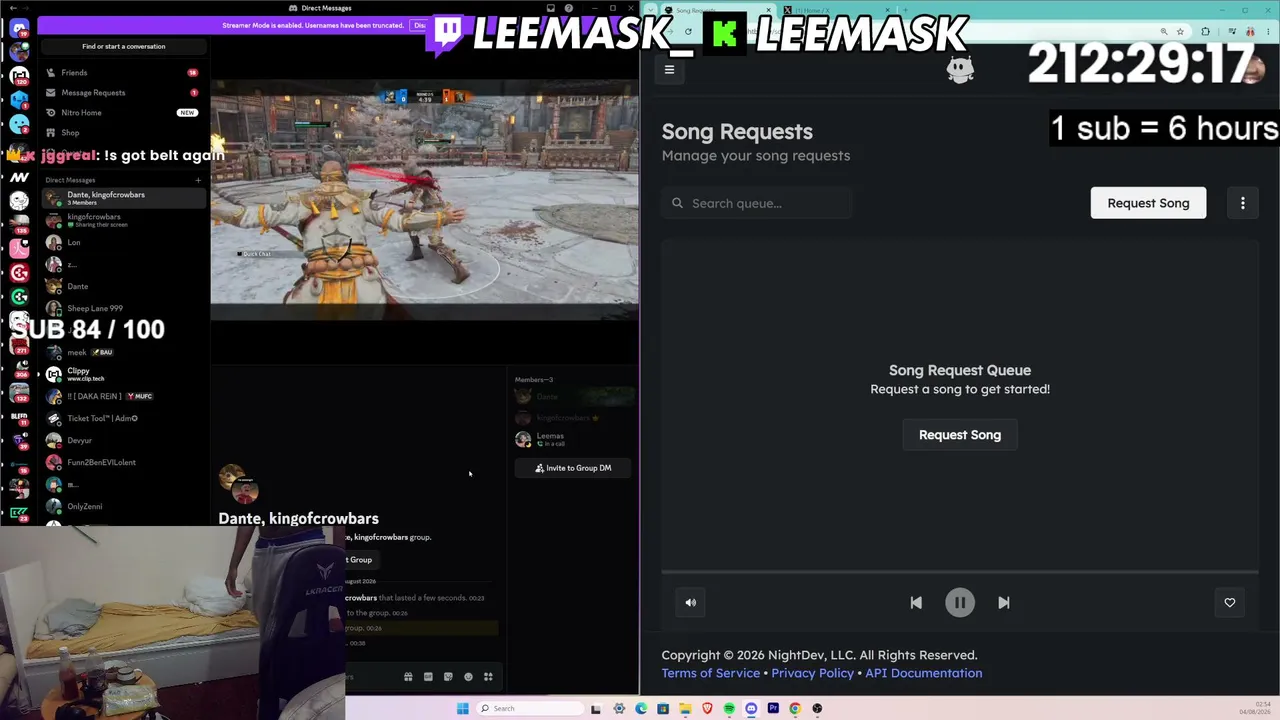Screen dimensions: 1280x720
Task: Open Nitro Home in Discord
Action: (122, 113)
